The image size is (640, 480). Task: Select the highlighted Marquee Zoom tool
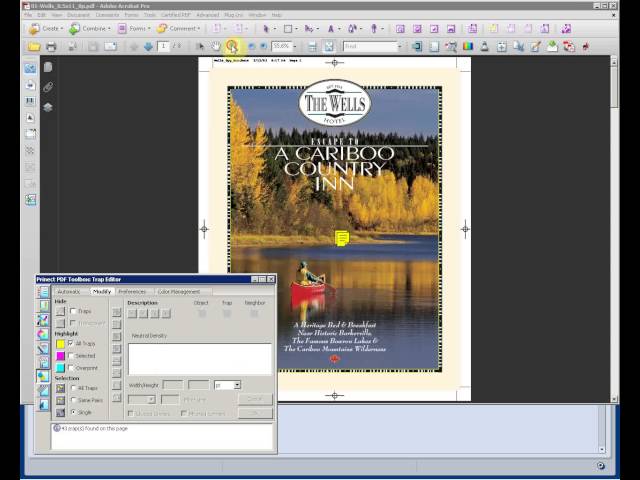coord(232,46)
